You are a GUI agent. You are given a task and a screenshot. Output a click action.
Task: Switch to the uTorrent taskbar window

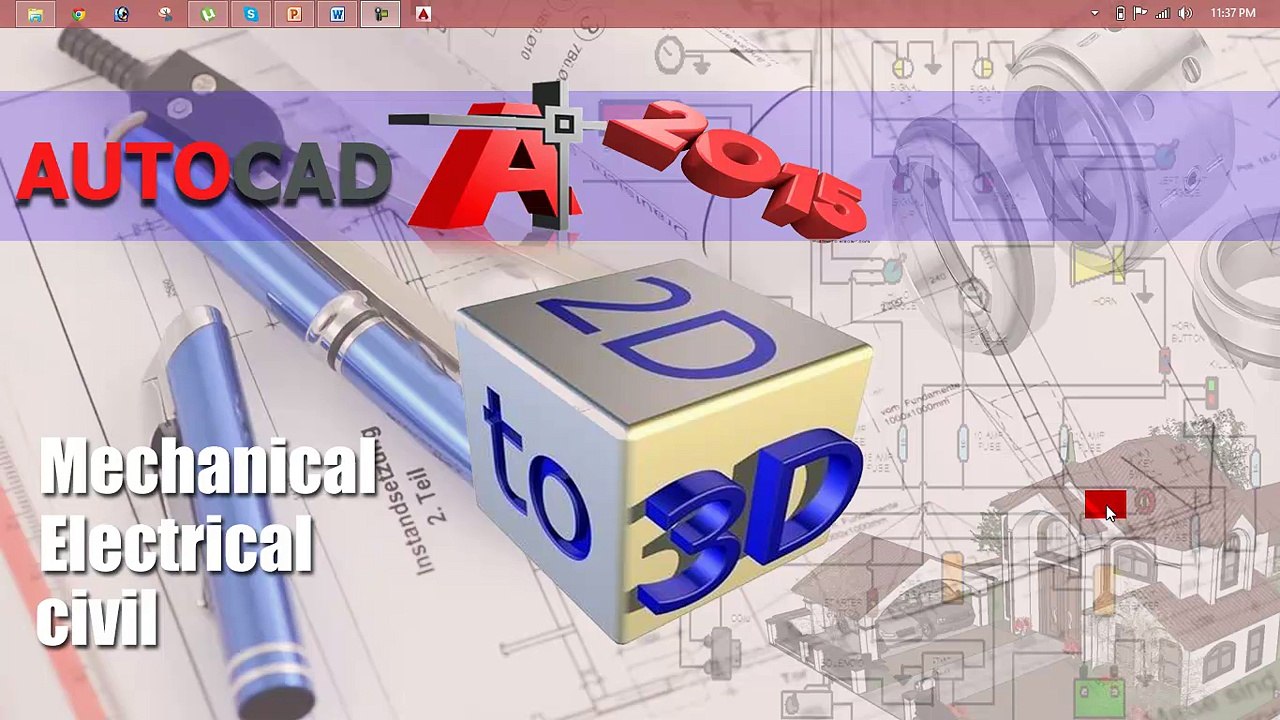208,14
